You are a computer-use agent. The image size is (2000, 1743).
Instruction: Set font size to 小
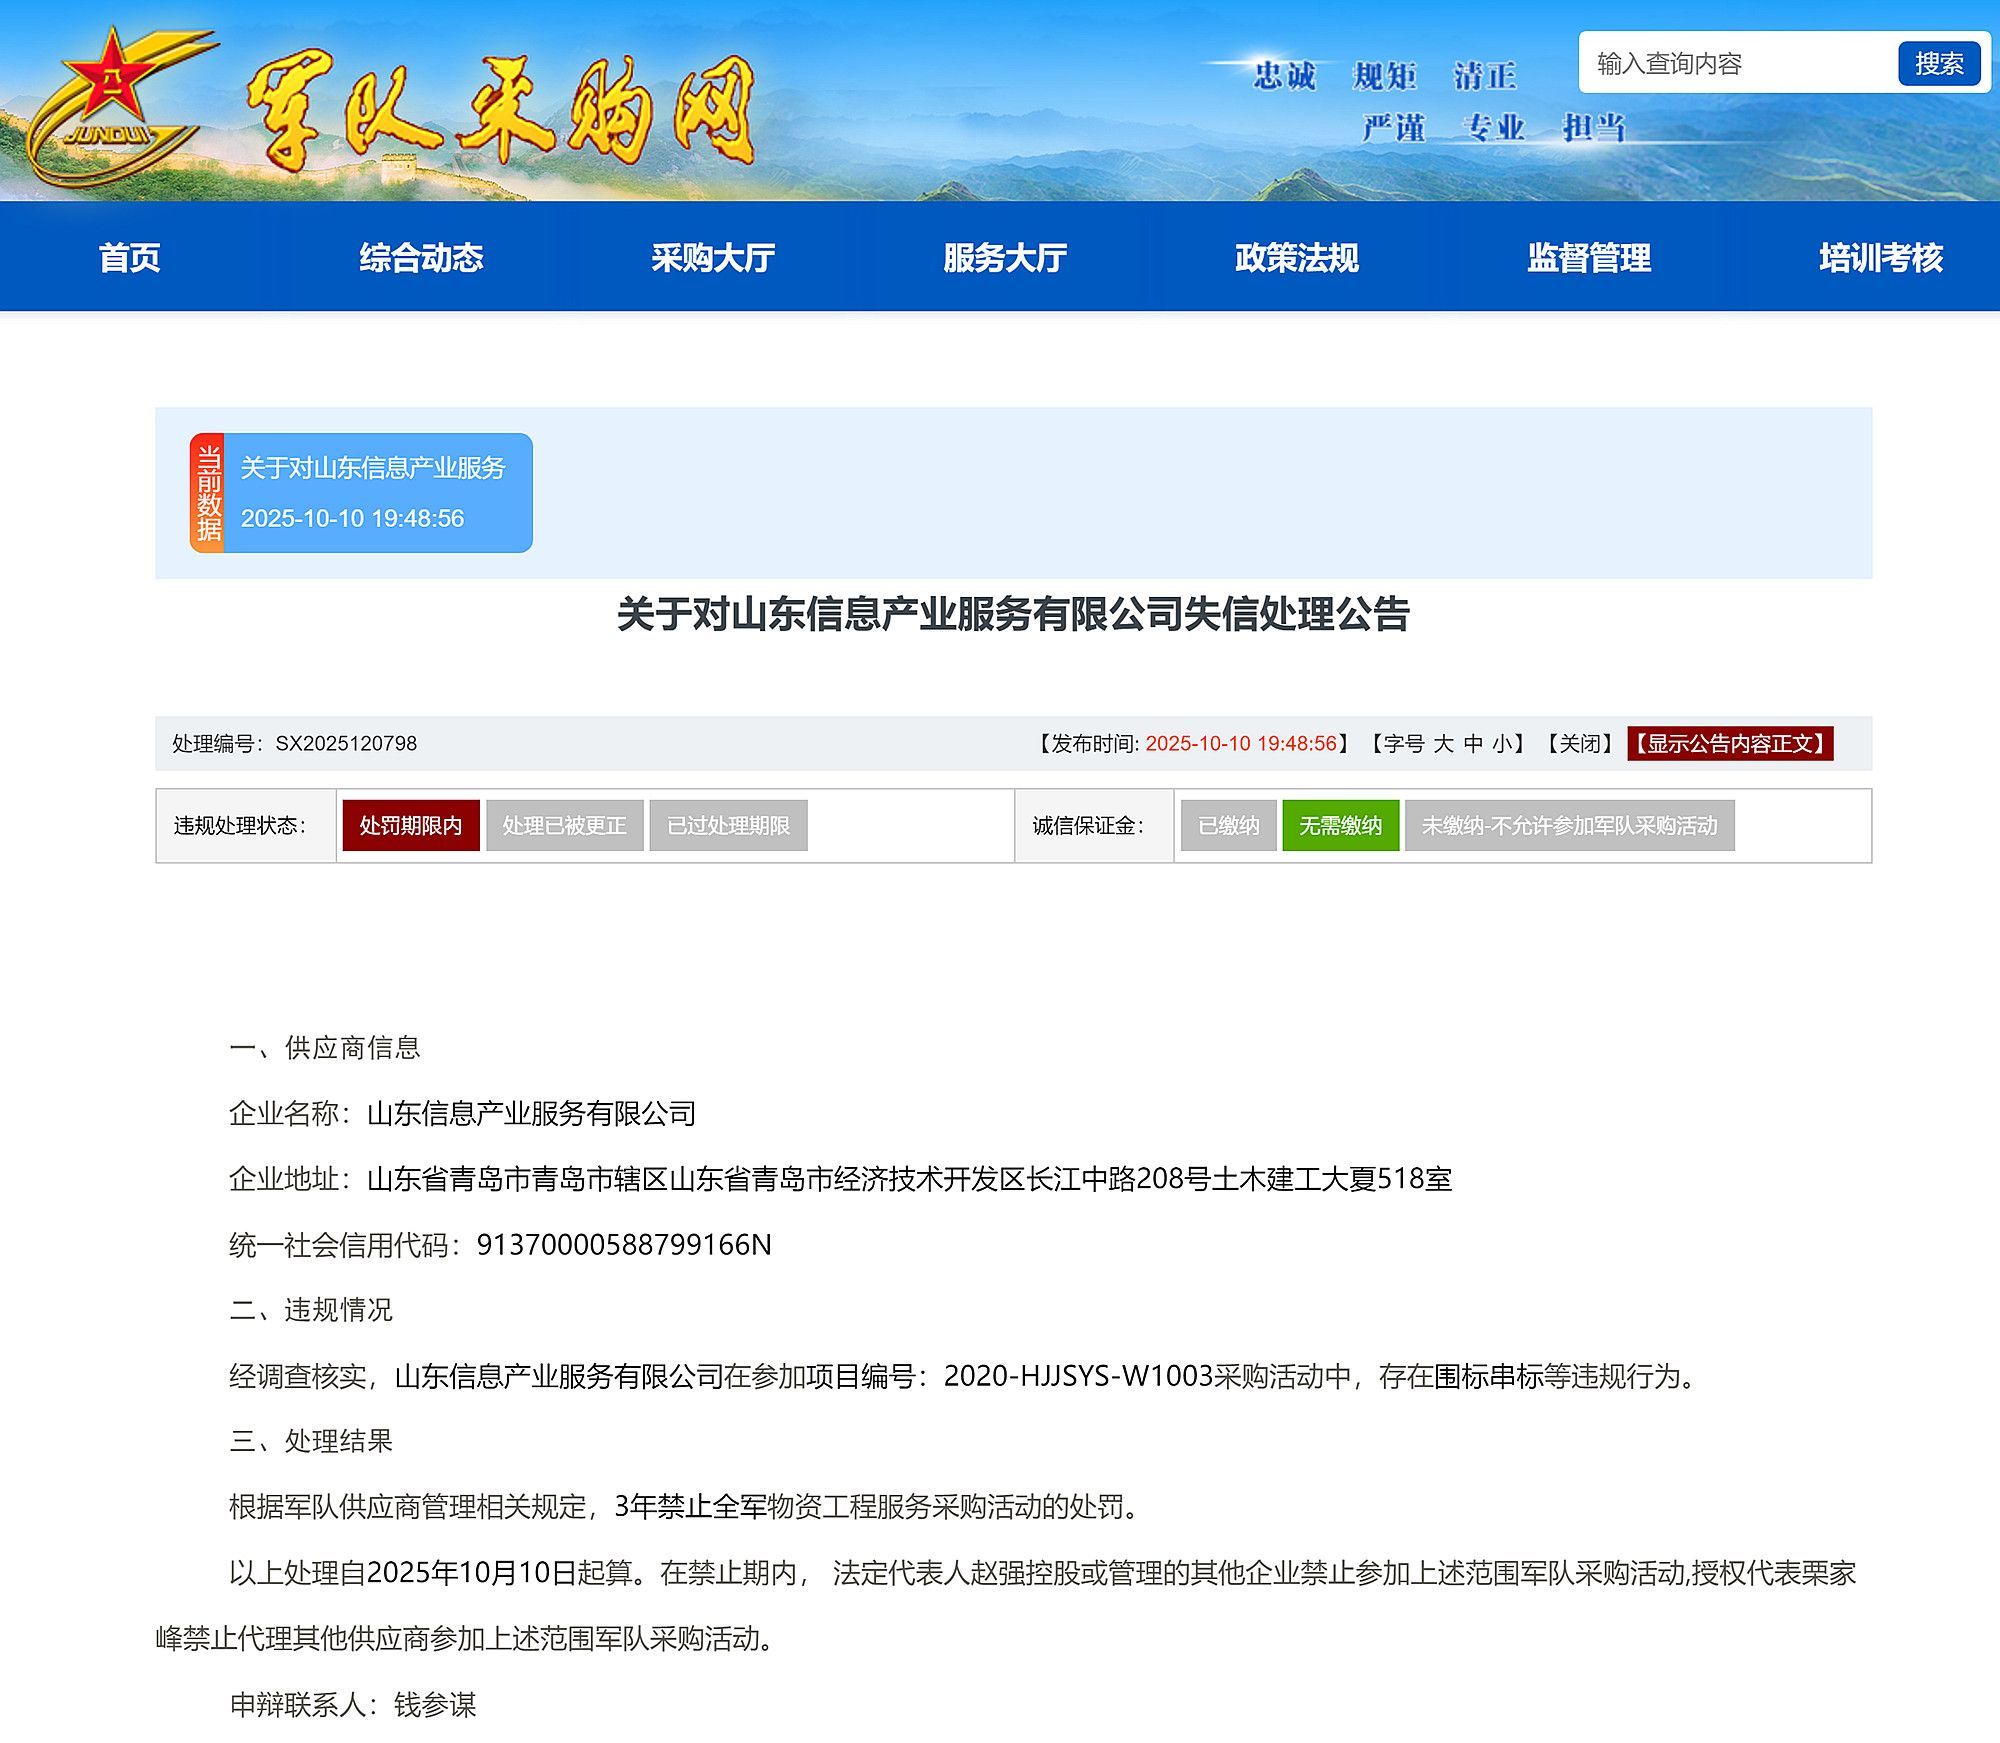pos(1502,744)
